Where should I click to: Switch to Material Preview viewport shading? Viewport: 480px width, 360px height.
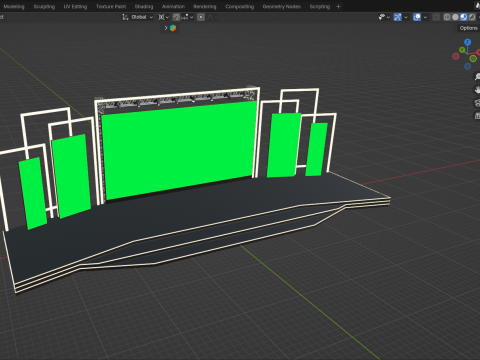point(464,17)
